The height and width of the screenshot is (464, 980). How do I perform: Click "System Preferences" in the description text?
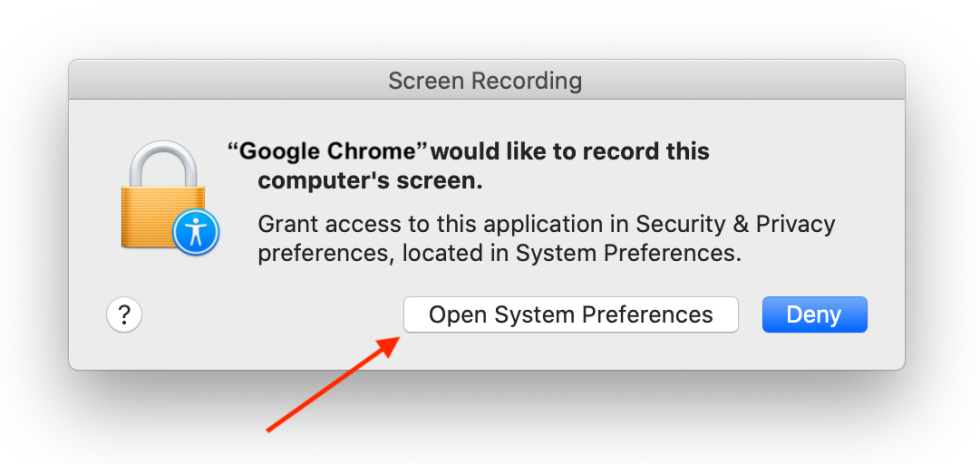coord(628,254)
